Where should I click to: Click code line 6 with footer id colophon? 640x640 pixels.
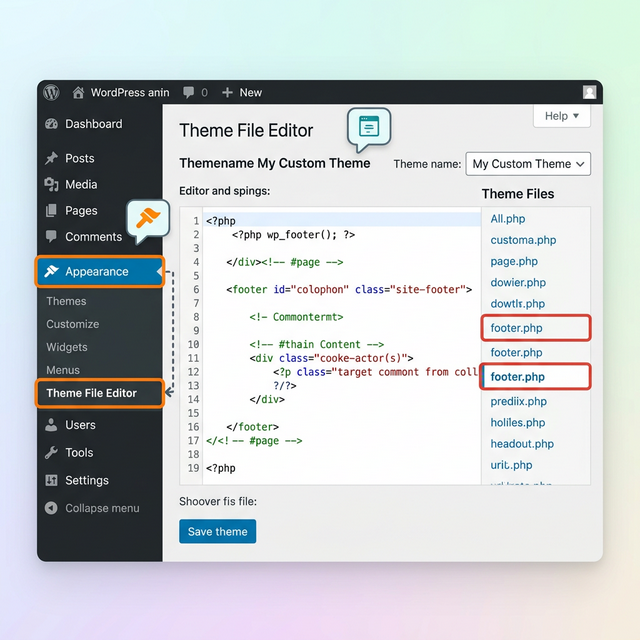349,290
